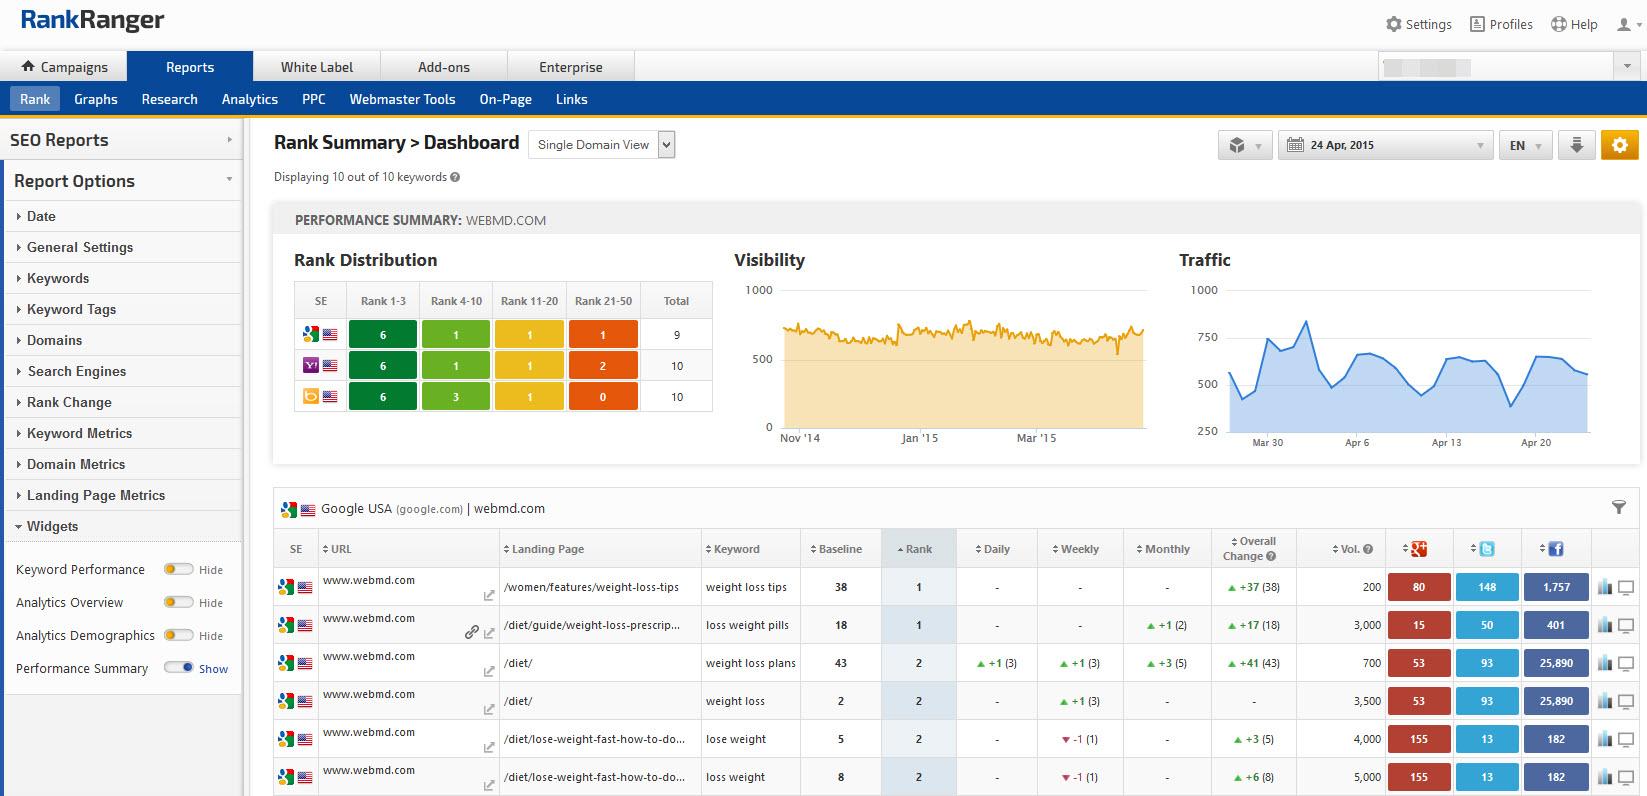Select On-Page in the blue menu
Screen dimensions: 1647x796
(x=505, y=99)
